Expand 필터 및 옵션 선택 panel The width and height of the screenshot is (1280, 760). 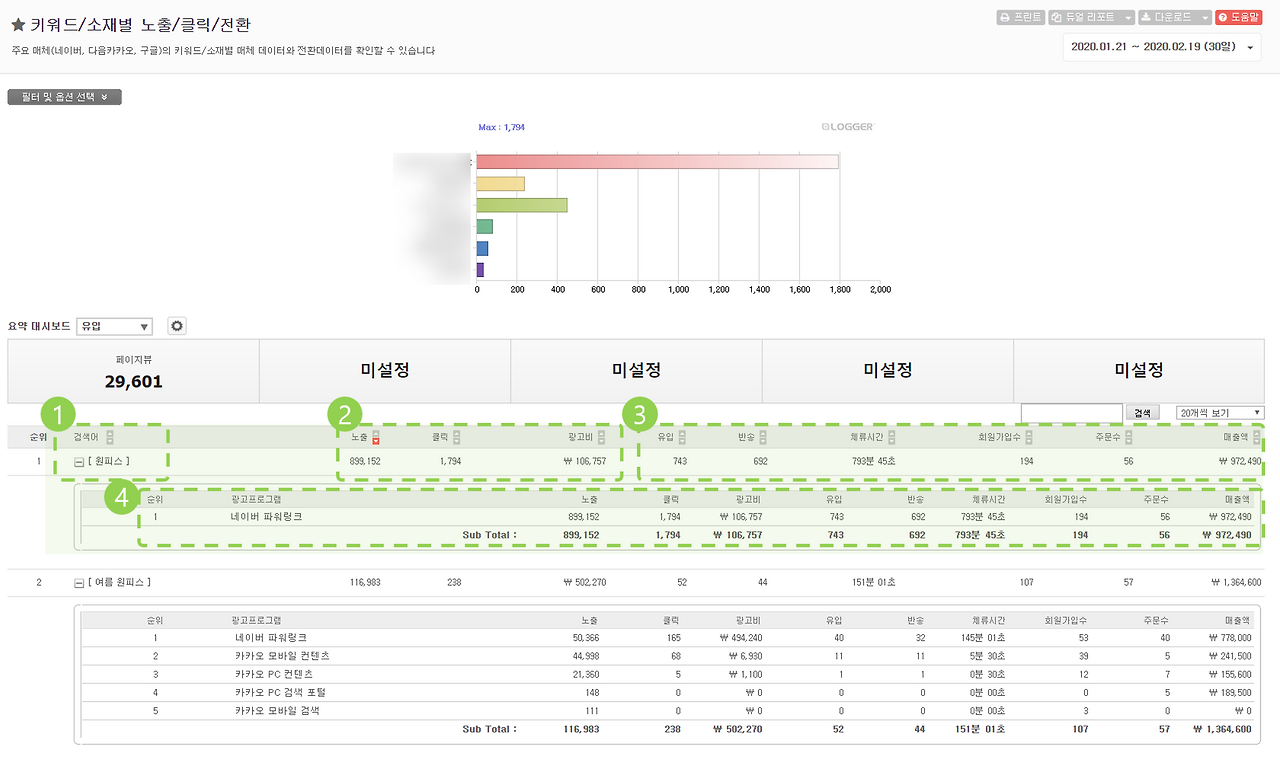point(65,97)
